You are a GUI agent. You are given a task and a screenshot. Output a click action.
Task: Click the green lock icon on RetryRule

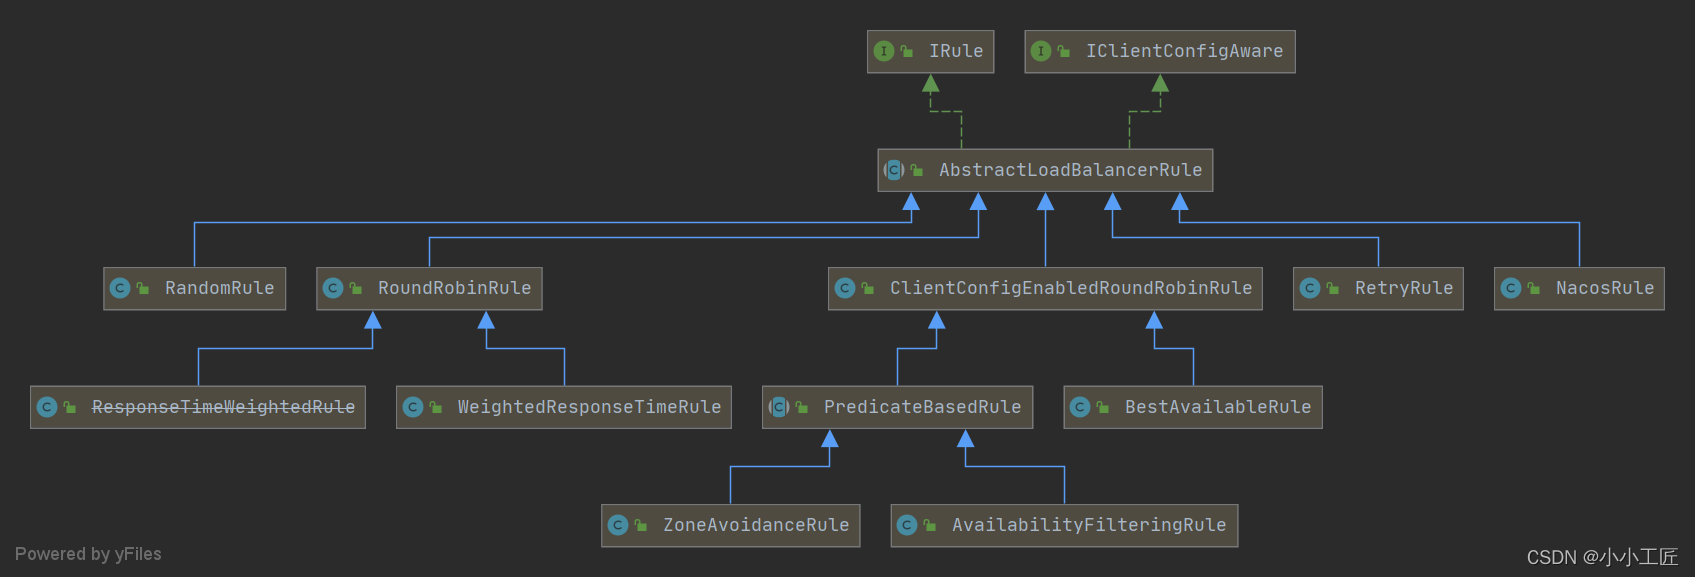(1332, 288)
